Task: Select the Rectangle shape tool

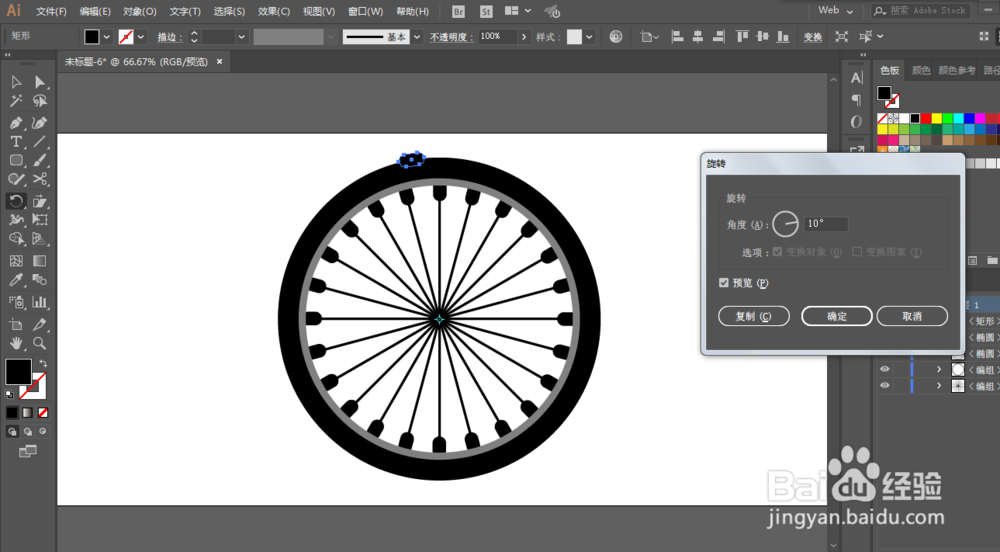Action: (16, 161)
